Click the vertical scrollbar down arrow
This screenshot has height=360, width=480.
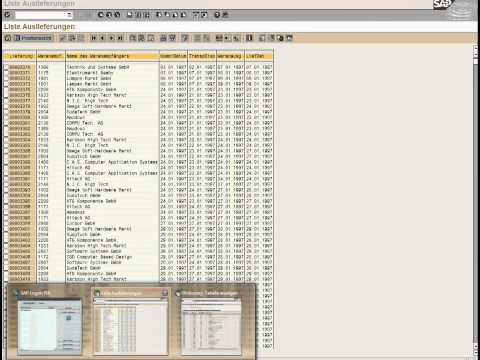(x=476, y=352)
